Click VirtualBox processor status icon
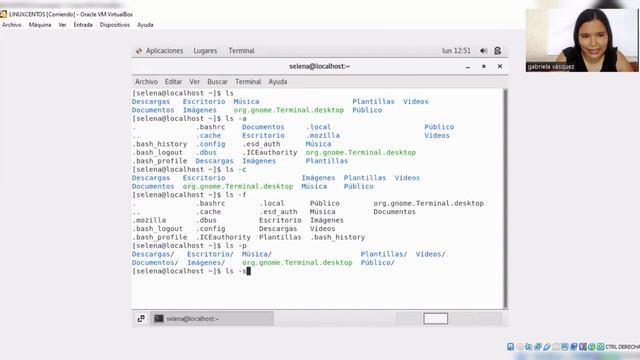Screen dimensions: 640x360 [x=583, y=347]
